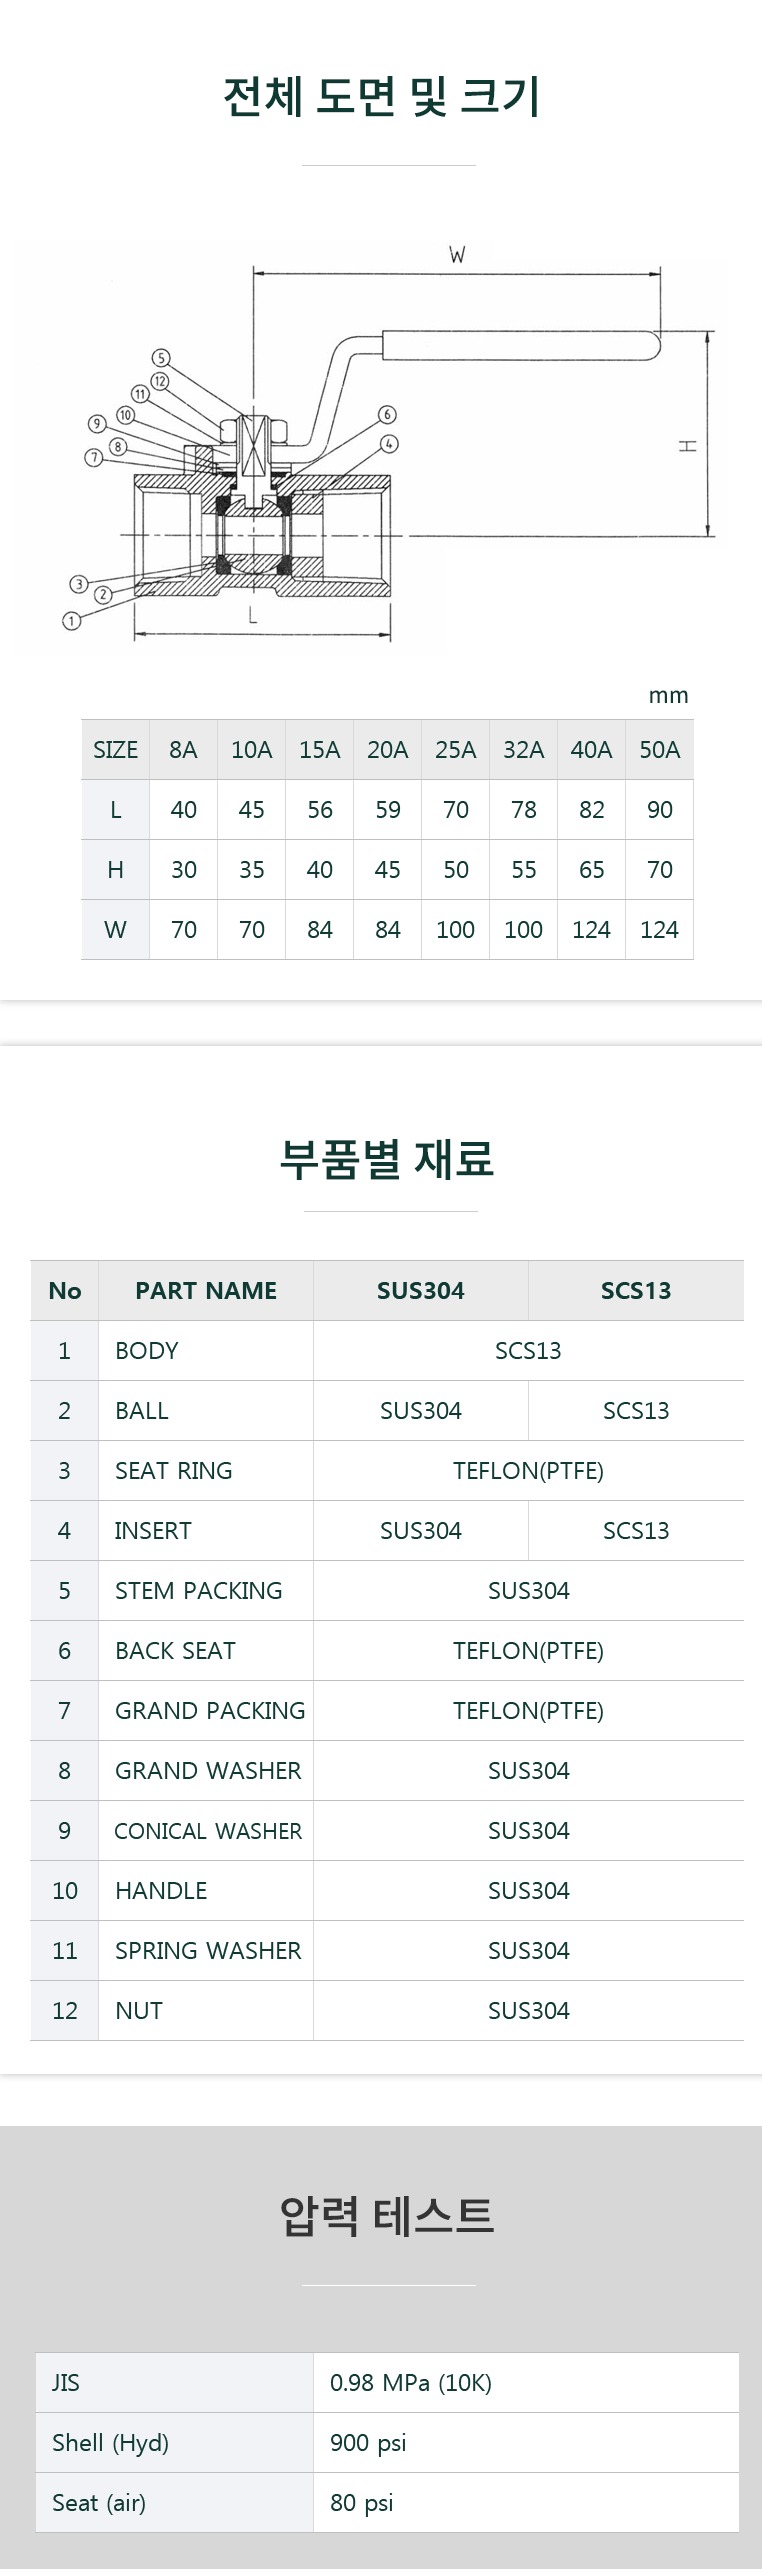
Task: Click the H dimension label beside the handle
Action: point(688,446)
